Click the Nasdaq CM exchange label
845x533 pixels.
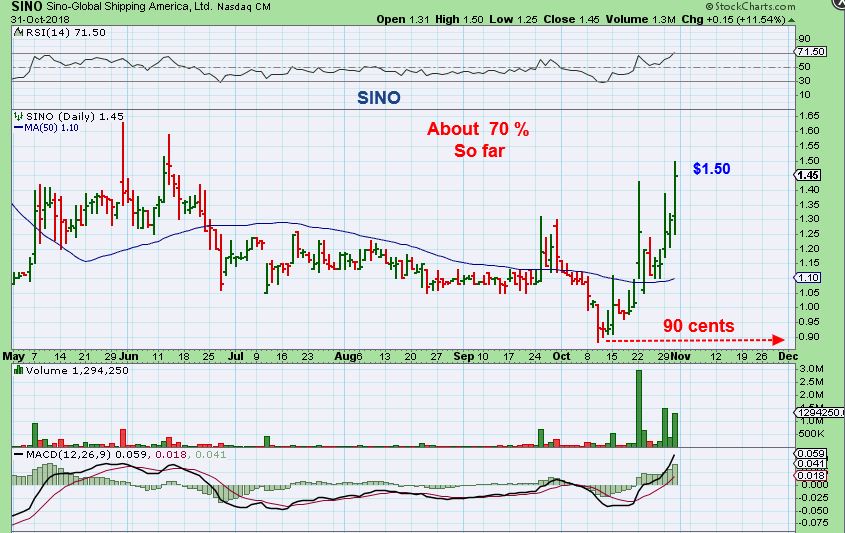[244, 7]
